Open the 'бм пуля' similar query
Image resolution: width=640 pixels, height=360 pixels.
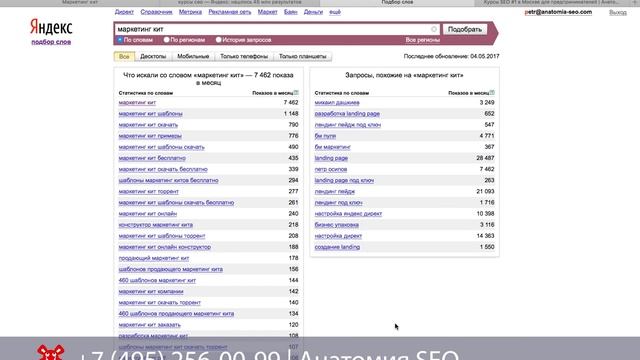pos(325,136)
